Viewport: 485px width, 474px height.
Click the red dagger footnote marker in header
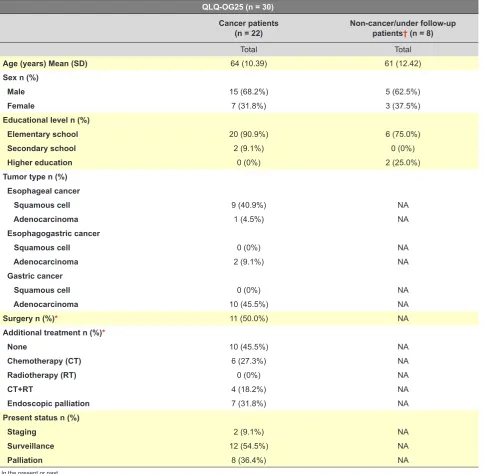pos(405,33)
